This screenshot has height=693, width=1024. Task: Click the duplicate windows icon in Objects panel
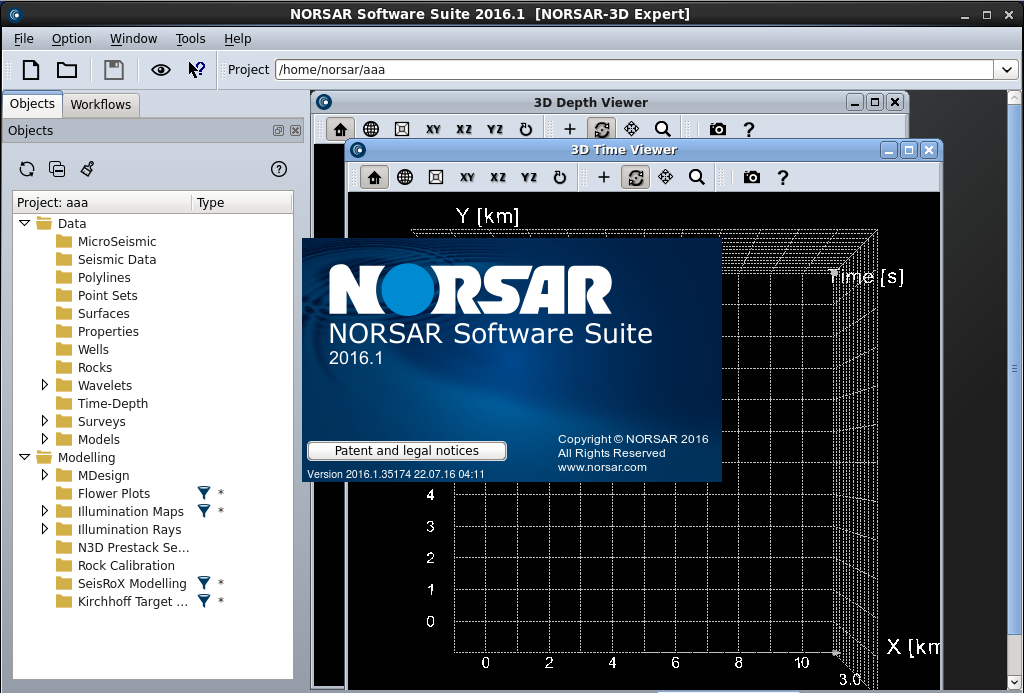click(57, 169)
